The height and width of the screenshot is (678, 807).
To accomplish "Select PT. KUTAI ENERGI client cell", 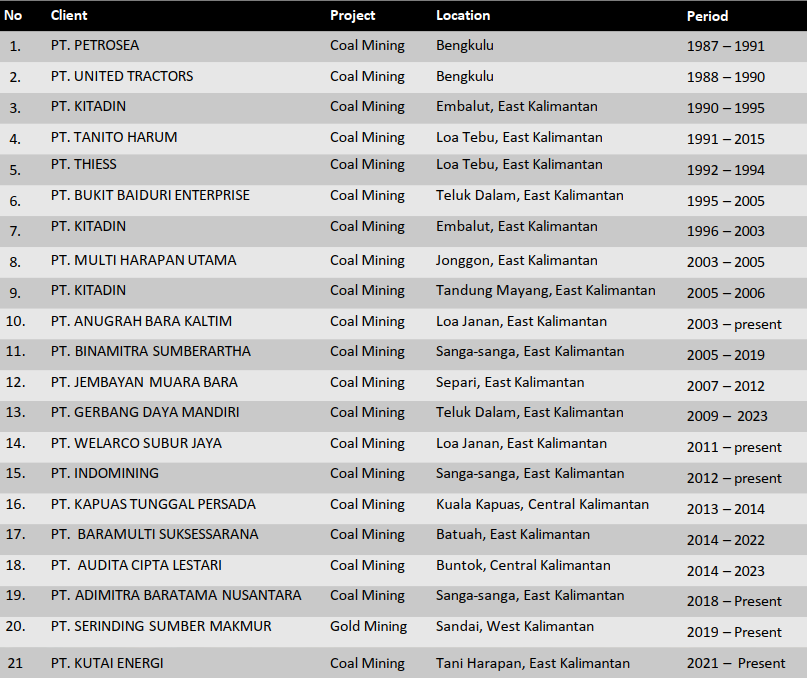I will click(107, 663).
